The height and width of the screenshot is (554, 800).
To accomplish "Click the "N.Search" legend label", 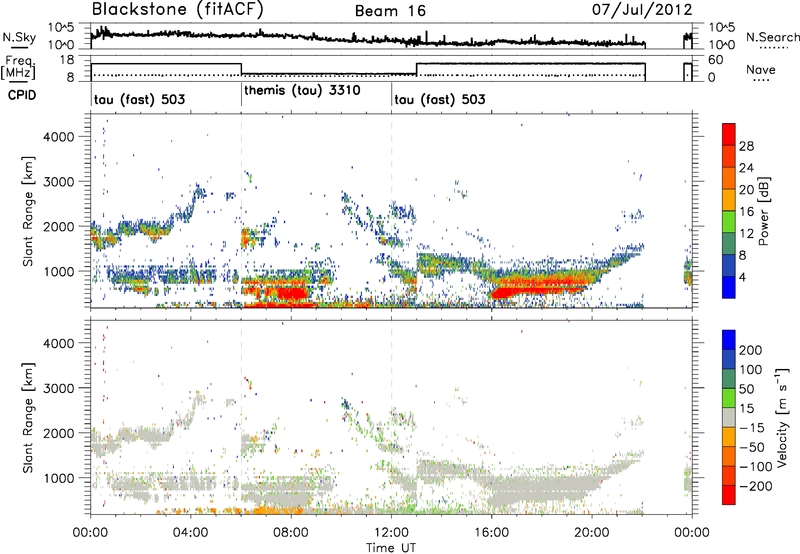I will 772,37.
